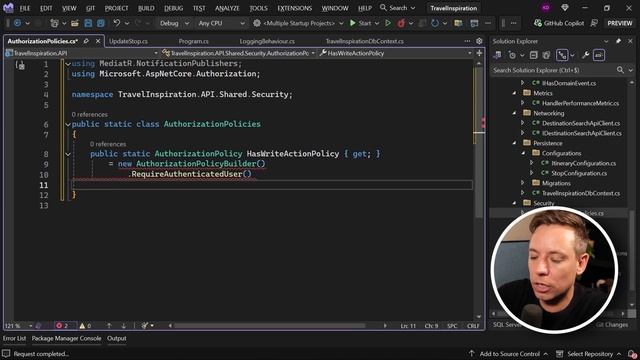Toggle Show All Files in Solution Explorer
Image resolution: width=640 pixels, height=360 pixels.
coord(547,55)
